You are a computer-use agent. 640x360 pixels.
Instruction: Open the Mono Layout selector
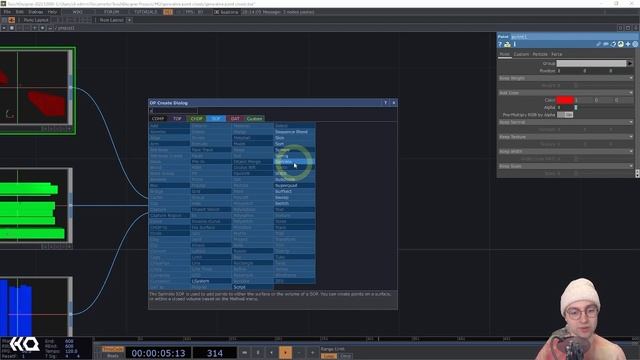[36, 20]
